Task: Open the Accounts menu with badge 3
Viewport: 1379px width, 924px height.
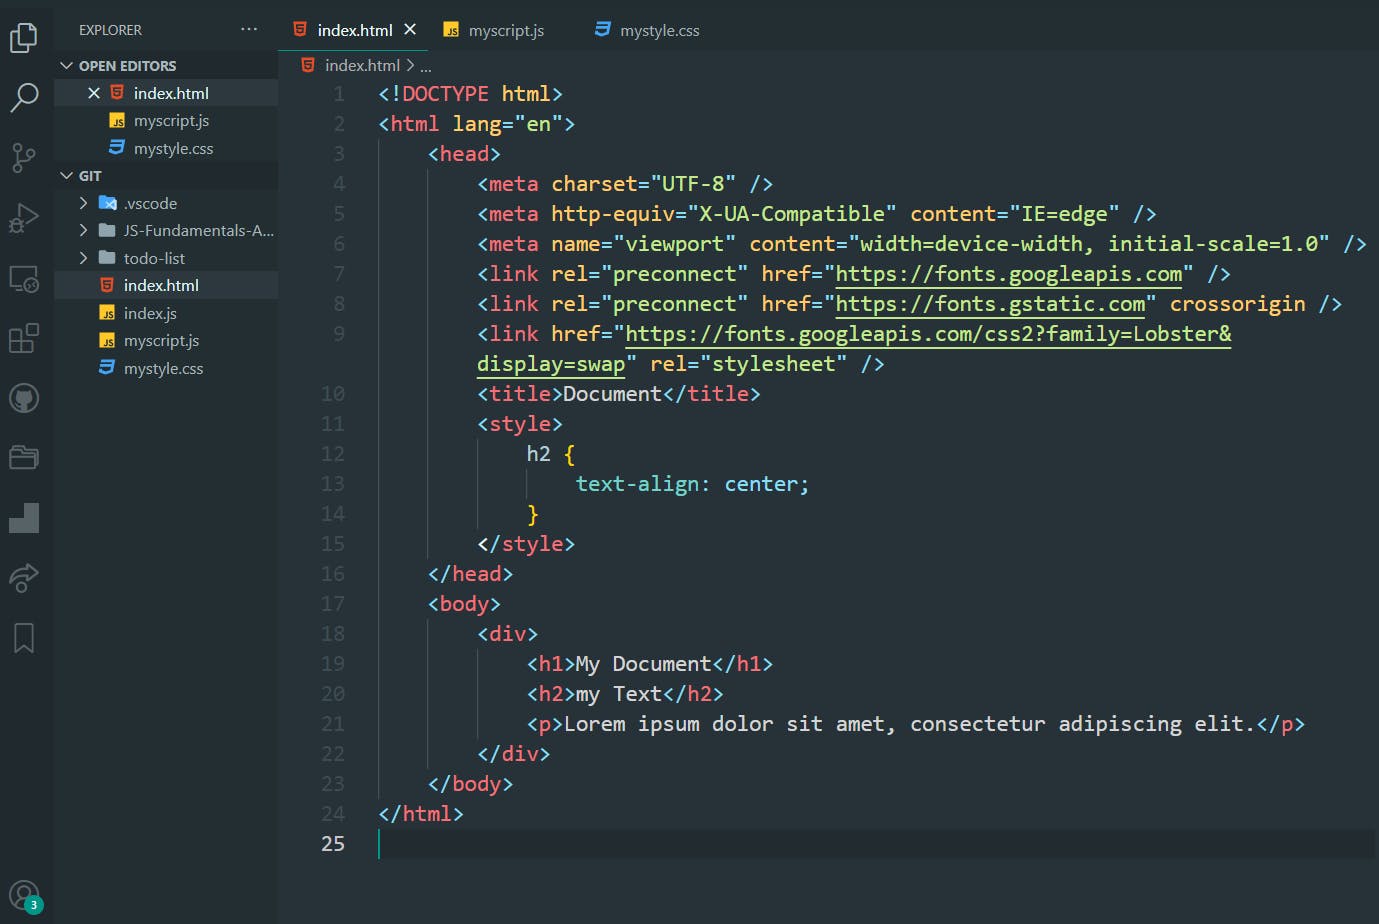Action: (24, 896)
